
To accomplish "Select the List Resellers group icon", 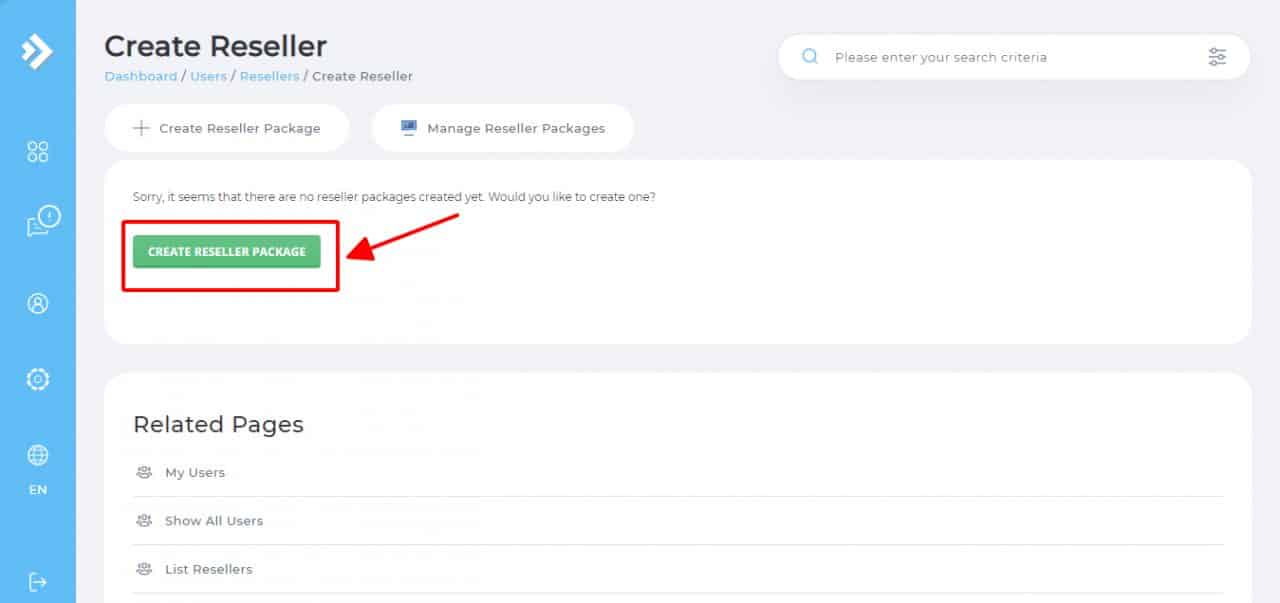I will tap(143, 568).
